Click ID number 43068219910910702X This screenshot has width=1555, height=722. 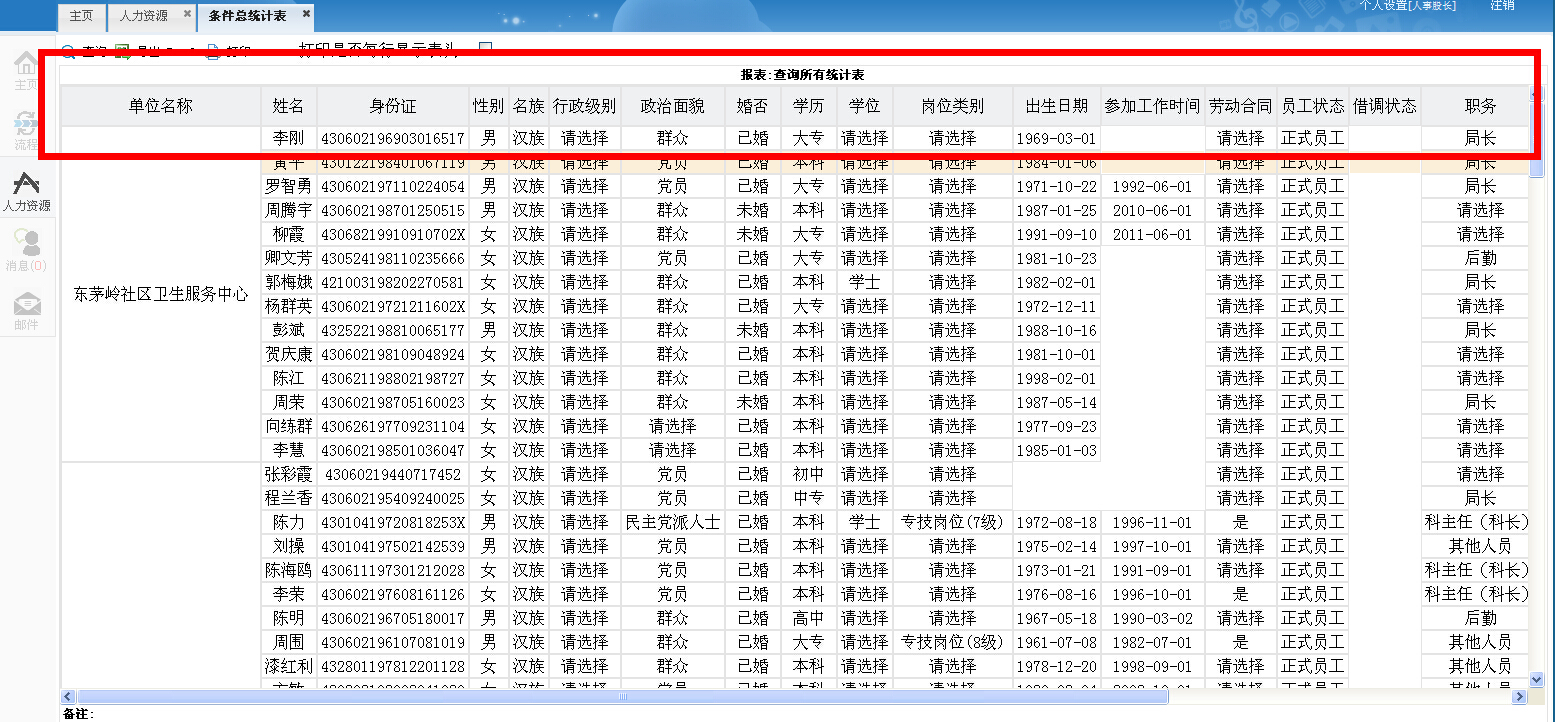click(x=393, y=234)
